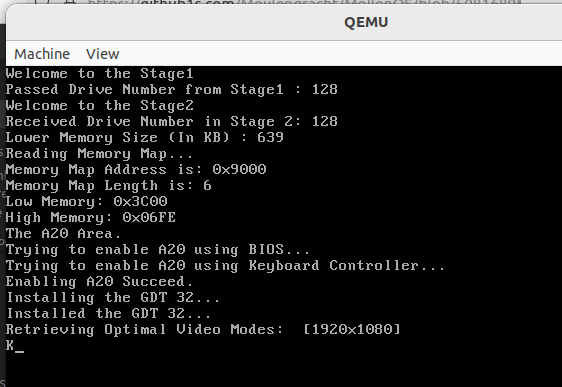Click the '[1920x1080]' video mode text

pos(352,329)
